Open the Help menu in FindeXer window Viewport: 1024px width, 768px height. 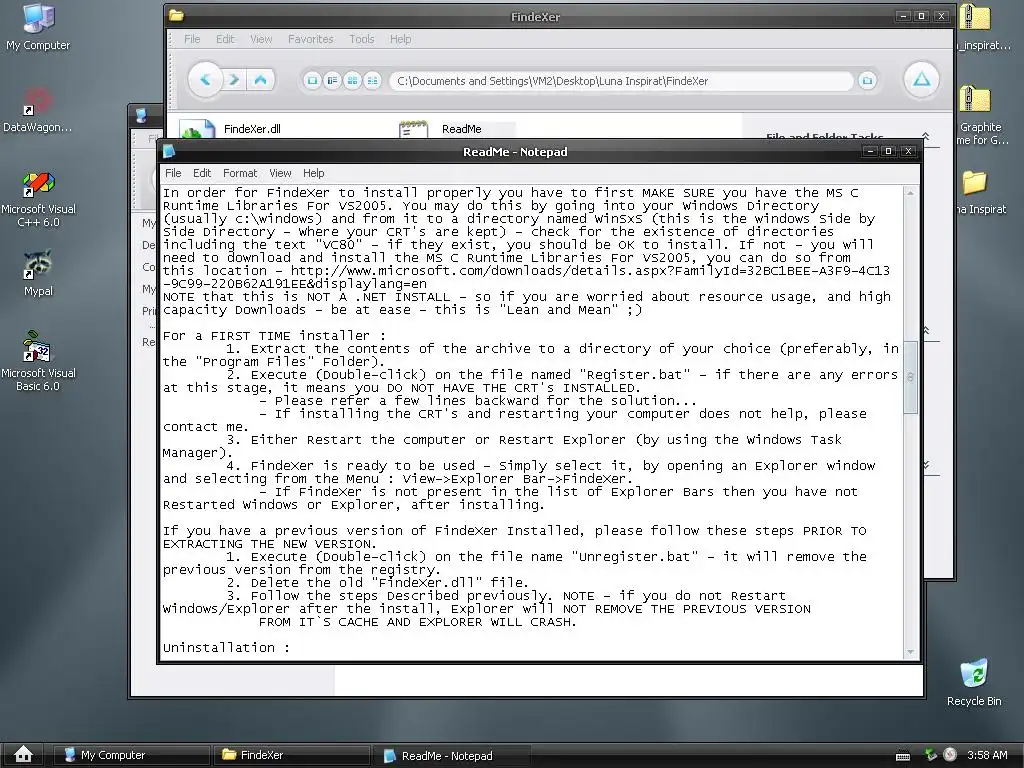(x=400, y=39)
